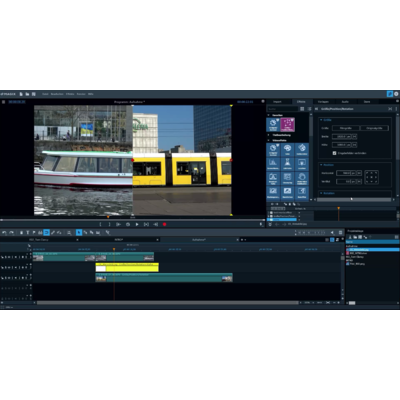This screenshot has width=400, height=400.
Task: Click the orange timeline playhead marker
Action: tap(114, 249)
